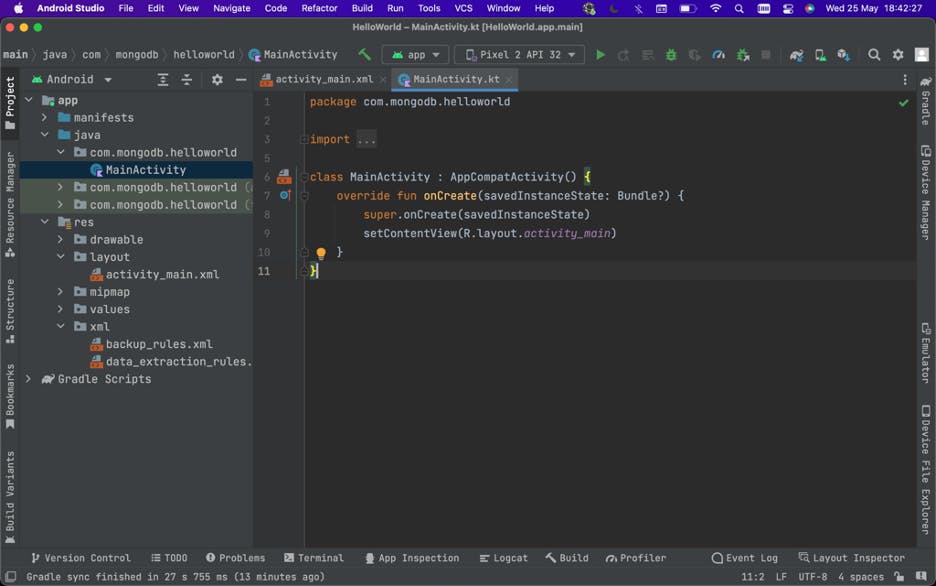Click the UTF-8 encoding in status bar
The width and height of the screenshot is (936, 586).
(x=812, y=576)
